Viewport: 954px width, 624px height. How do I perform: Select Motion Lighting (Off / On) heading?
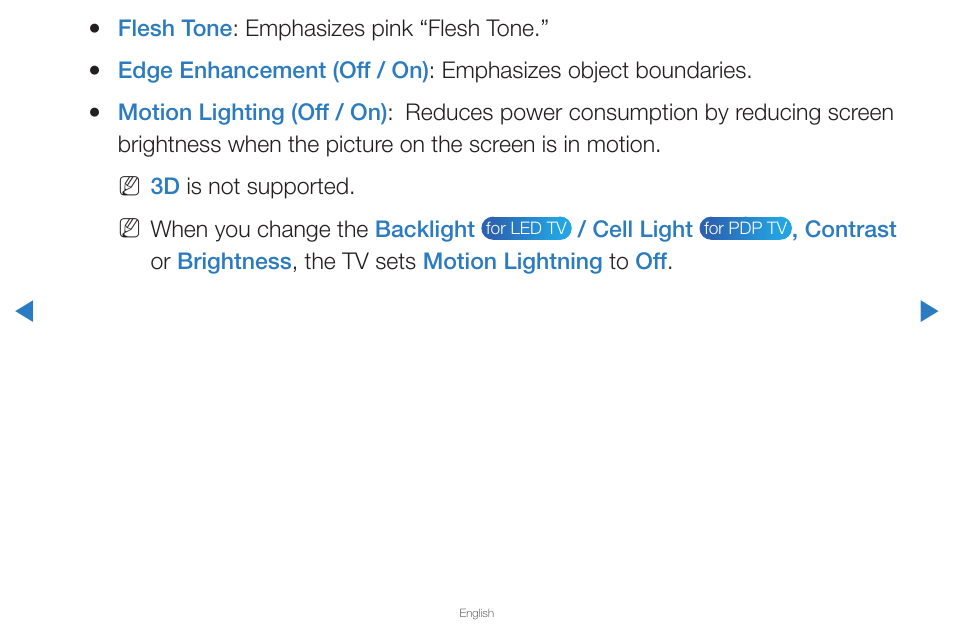point(252,113)
